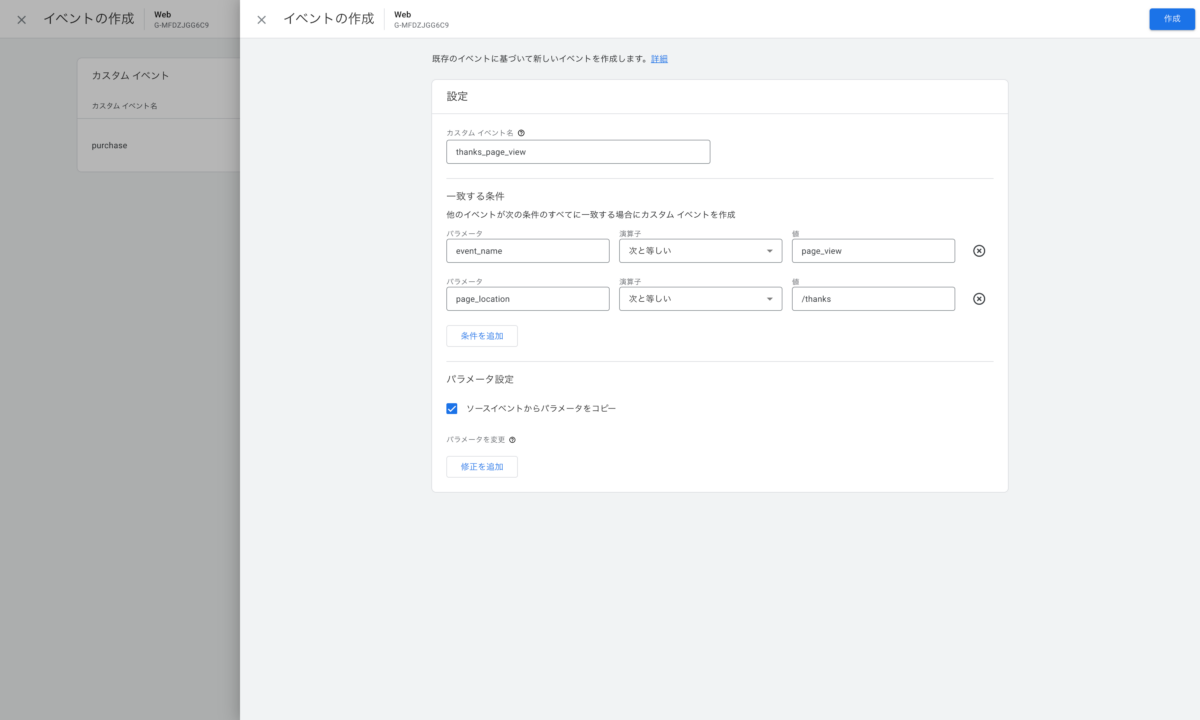The image size is (1200, 720).
Task: Uncheck ソースイベントからパラメータをコピー
Action: pos(452,408)
